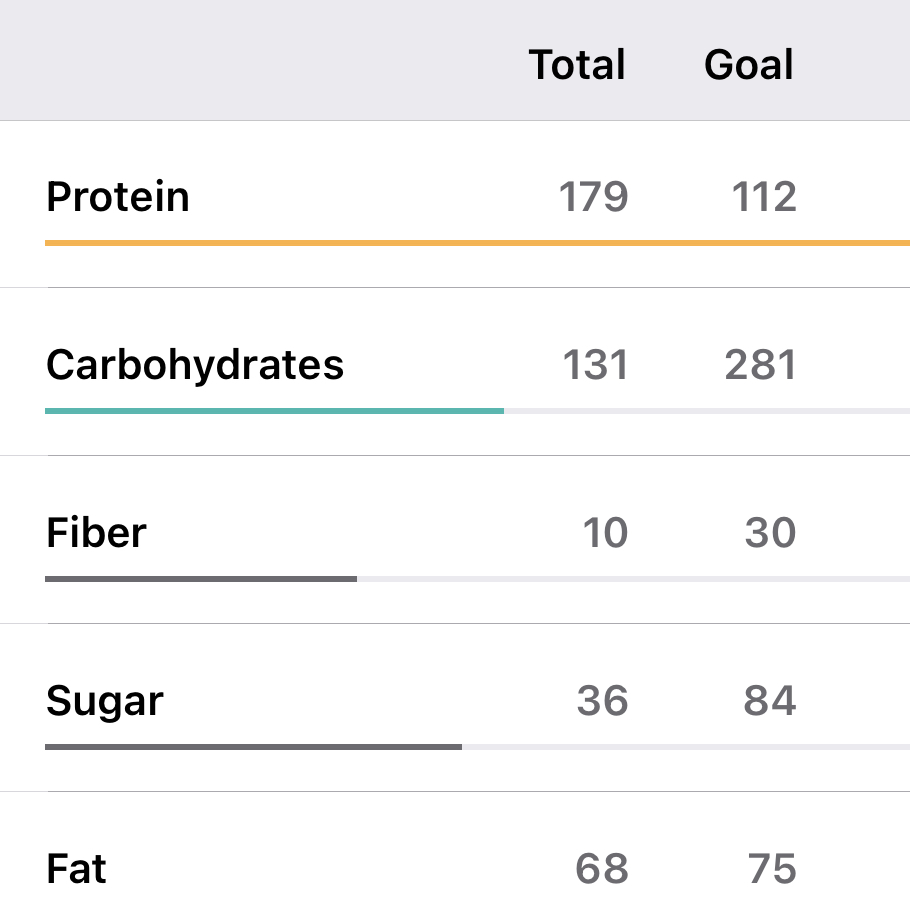Click the Fiber total value 10
This screenshot has width=910, height=909.
pyautogui.click(x=605, y=533)
